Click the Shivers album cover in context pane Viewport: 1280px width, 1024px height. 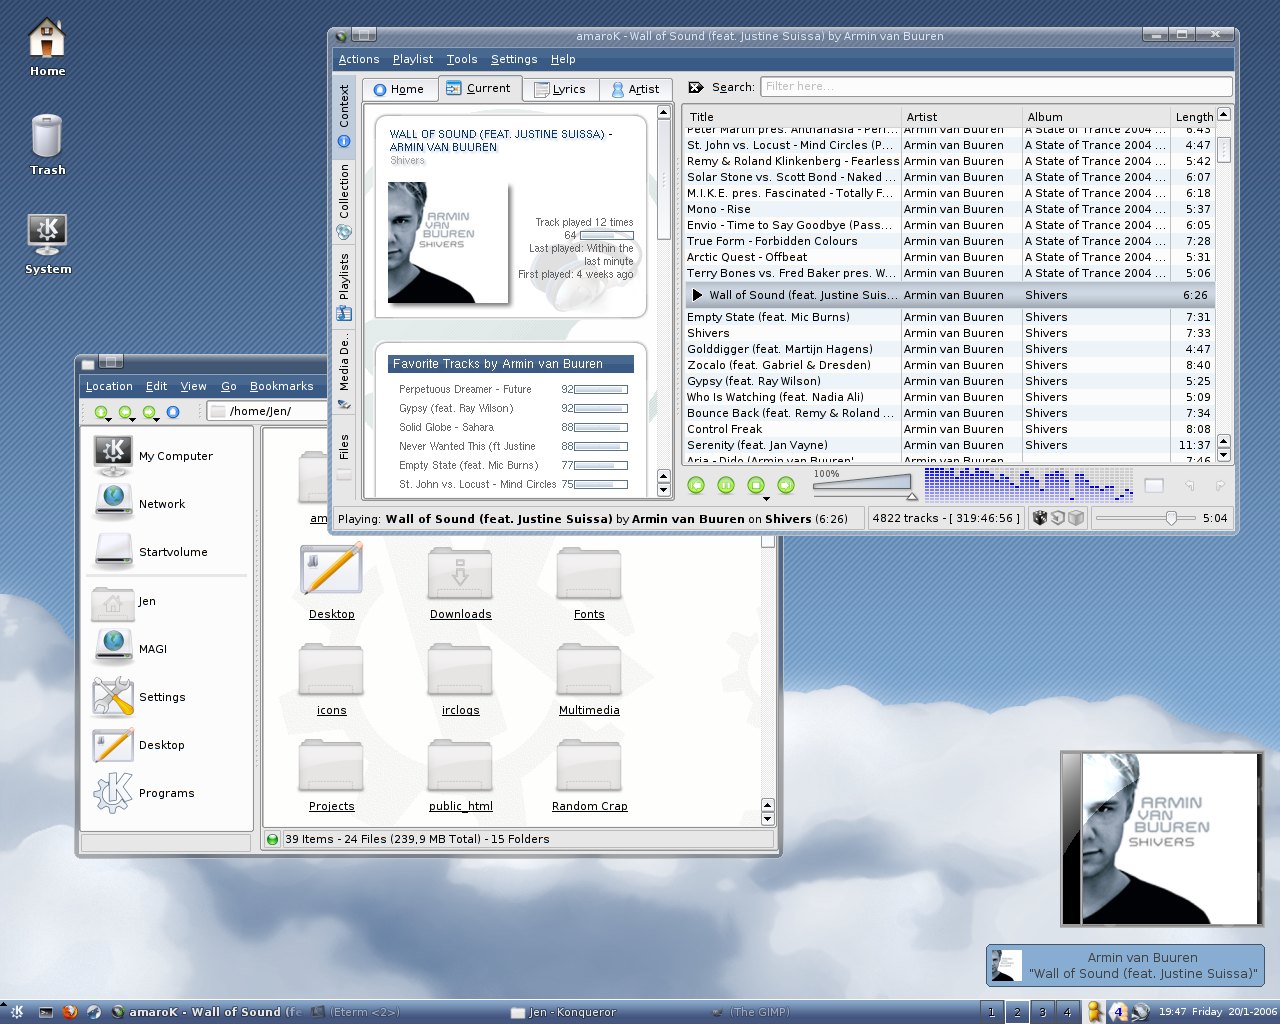coord(448,243)
